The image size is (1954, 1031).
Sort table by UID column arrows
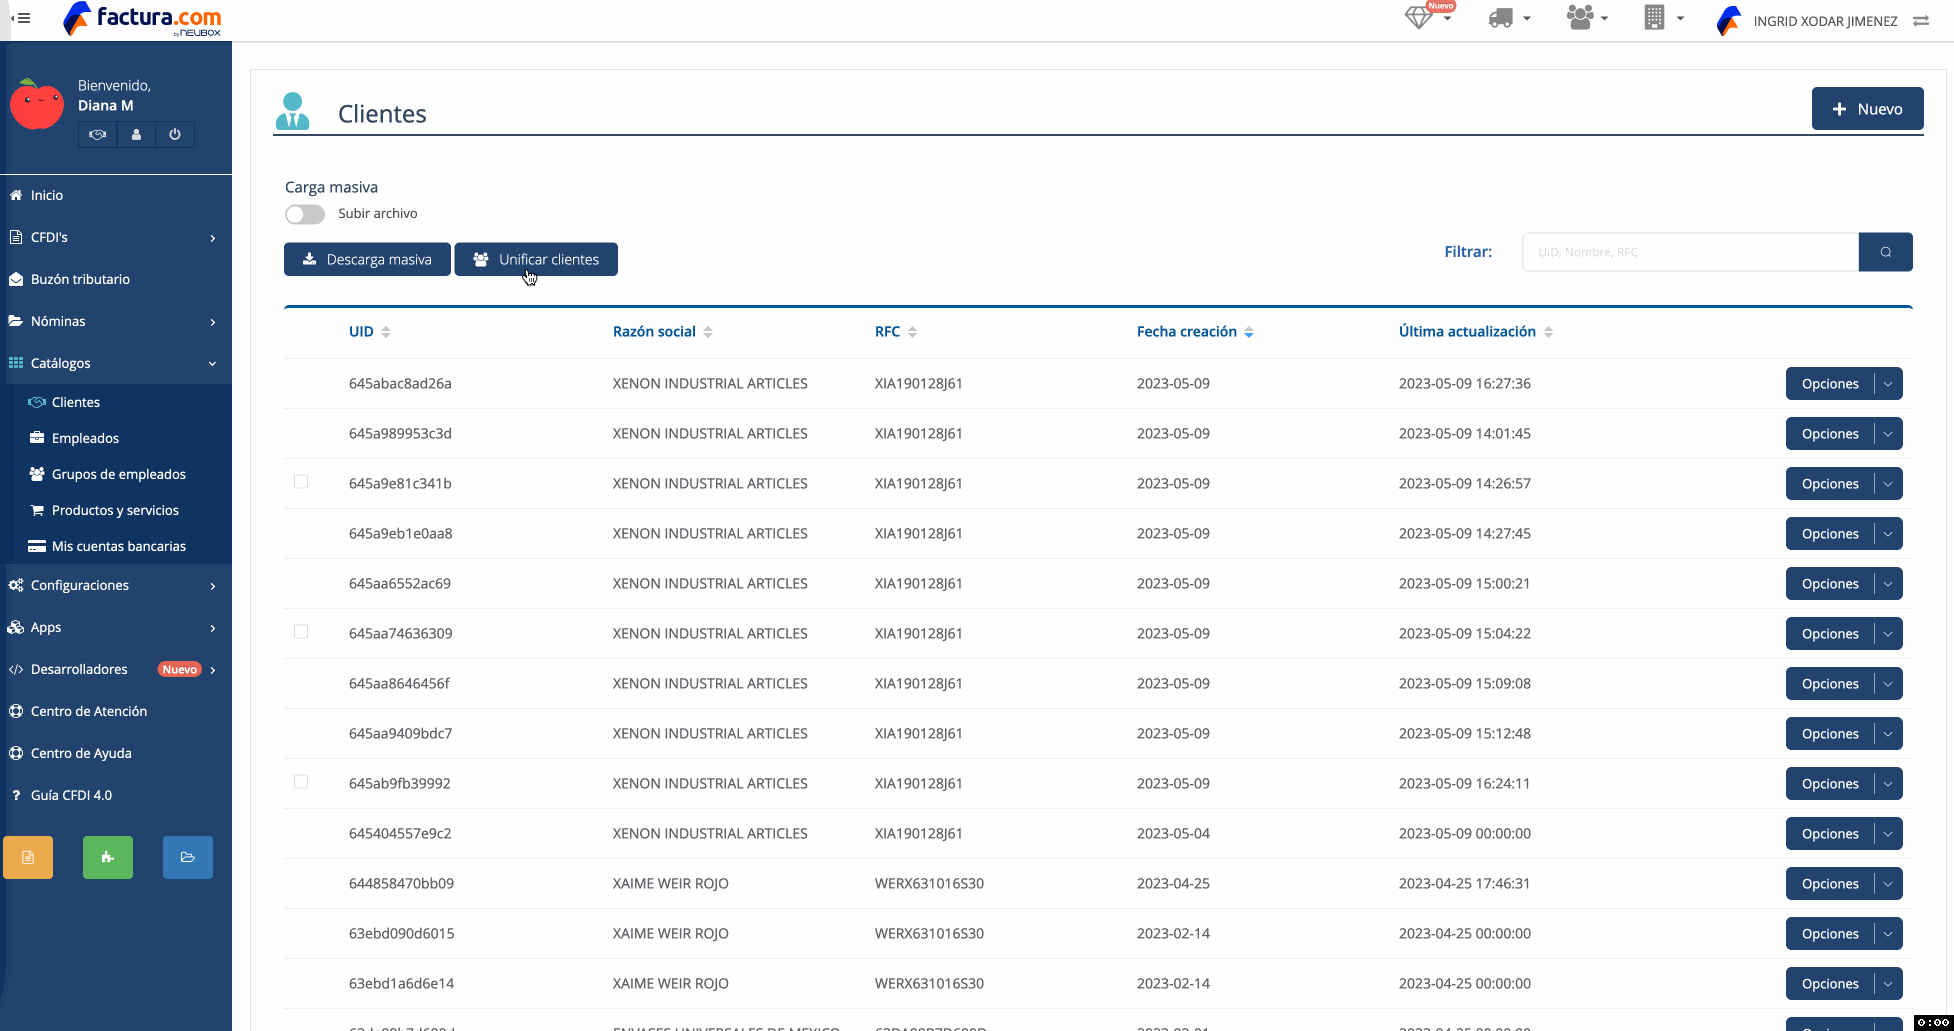[386, 332]
